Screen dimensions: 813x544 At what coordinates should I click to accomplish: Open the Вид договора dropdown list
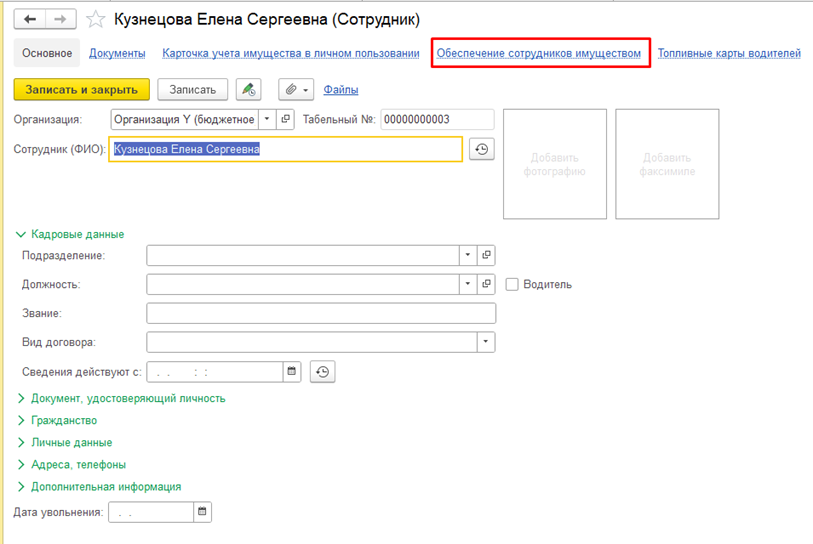pyautogui.click(x=486, y=342)
